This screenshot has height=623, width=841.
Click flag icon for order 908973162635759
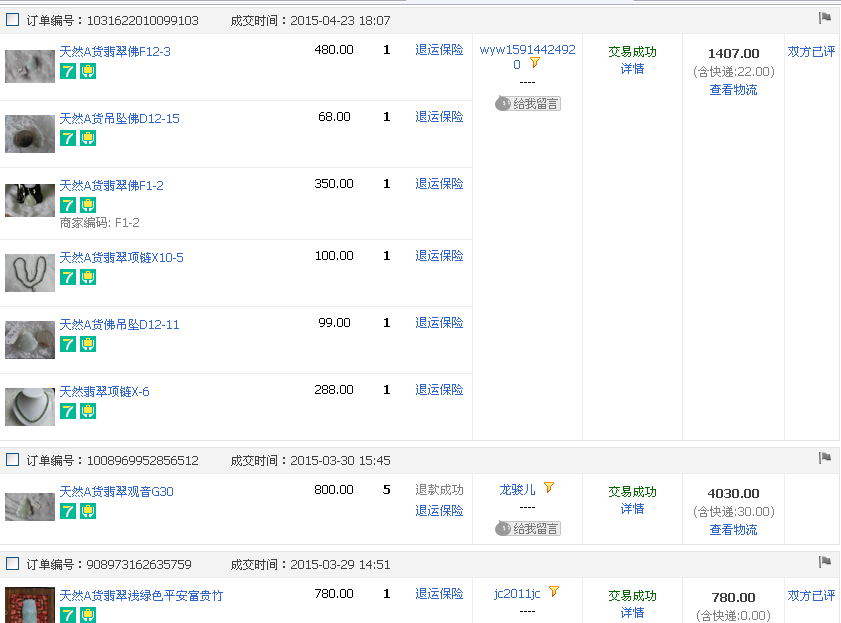pos(825,562)
